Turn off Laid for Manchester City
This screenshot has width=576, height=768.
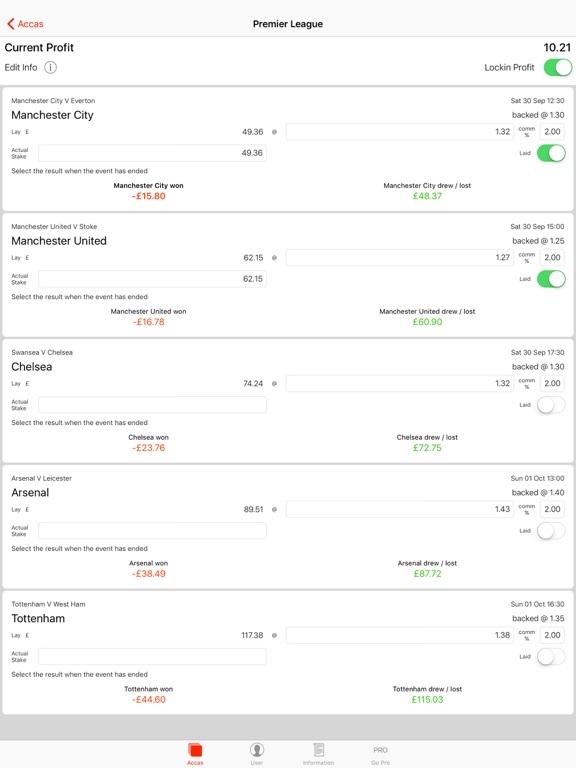click(x=551, y=153)
